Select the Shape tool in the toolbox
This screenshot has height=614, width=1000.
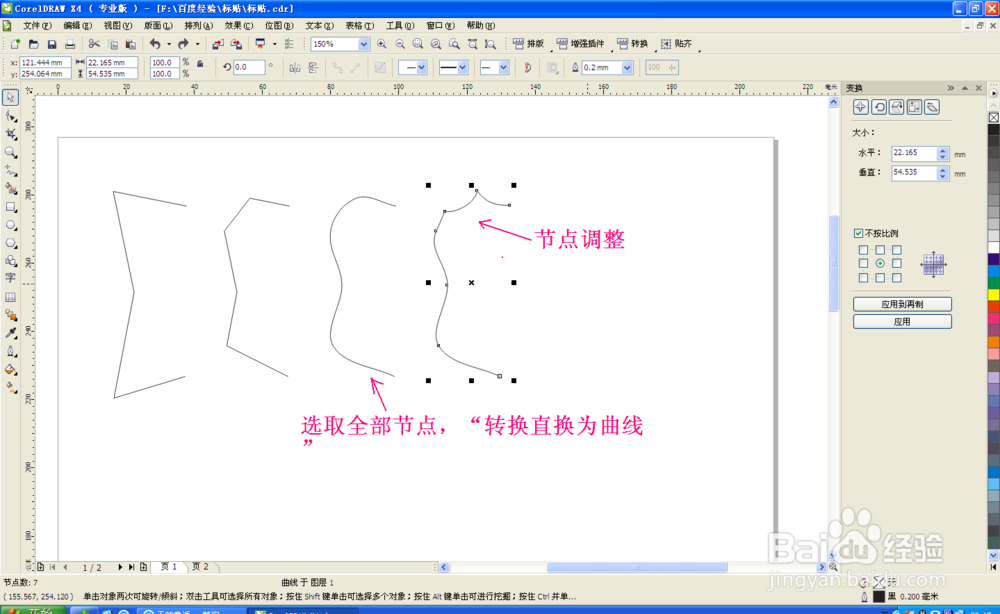pyautogui.click(x=11, y=115)
